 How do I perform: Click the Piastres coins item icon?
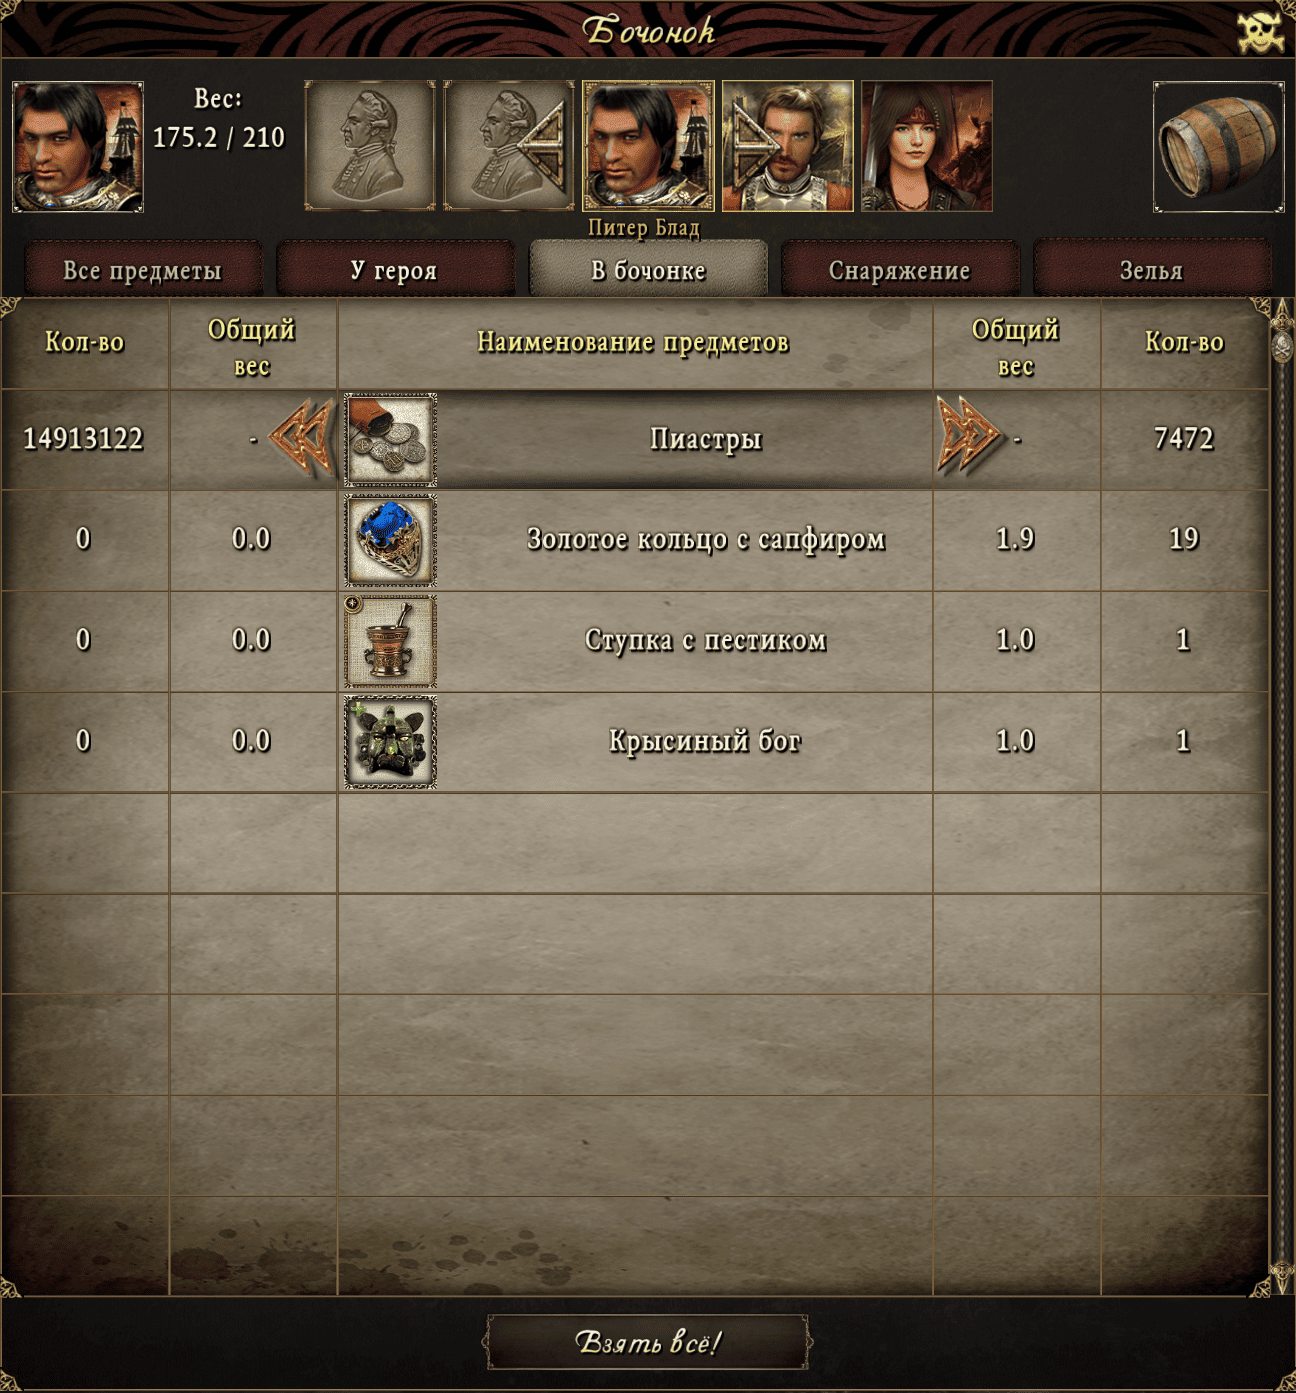pyautogui.click(x=390, y=439)
